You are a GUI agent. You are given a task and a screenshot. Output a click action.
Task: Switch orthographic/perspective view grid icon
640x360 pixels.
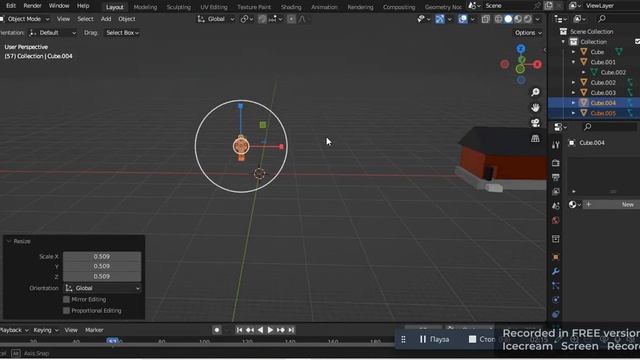coord(535,138)
